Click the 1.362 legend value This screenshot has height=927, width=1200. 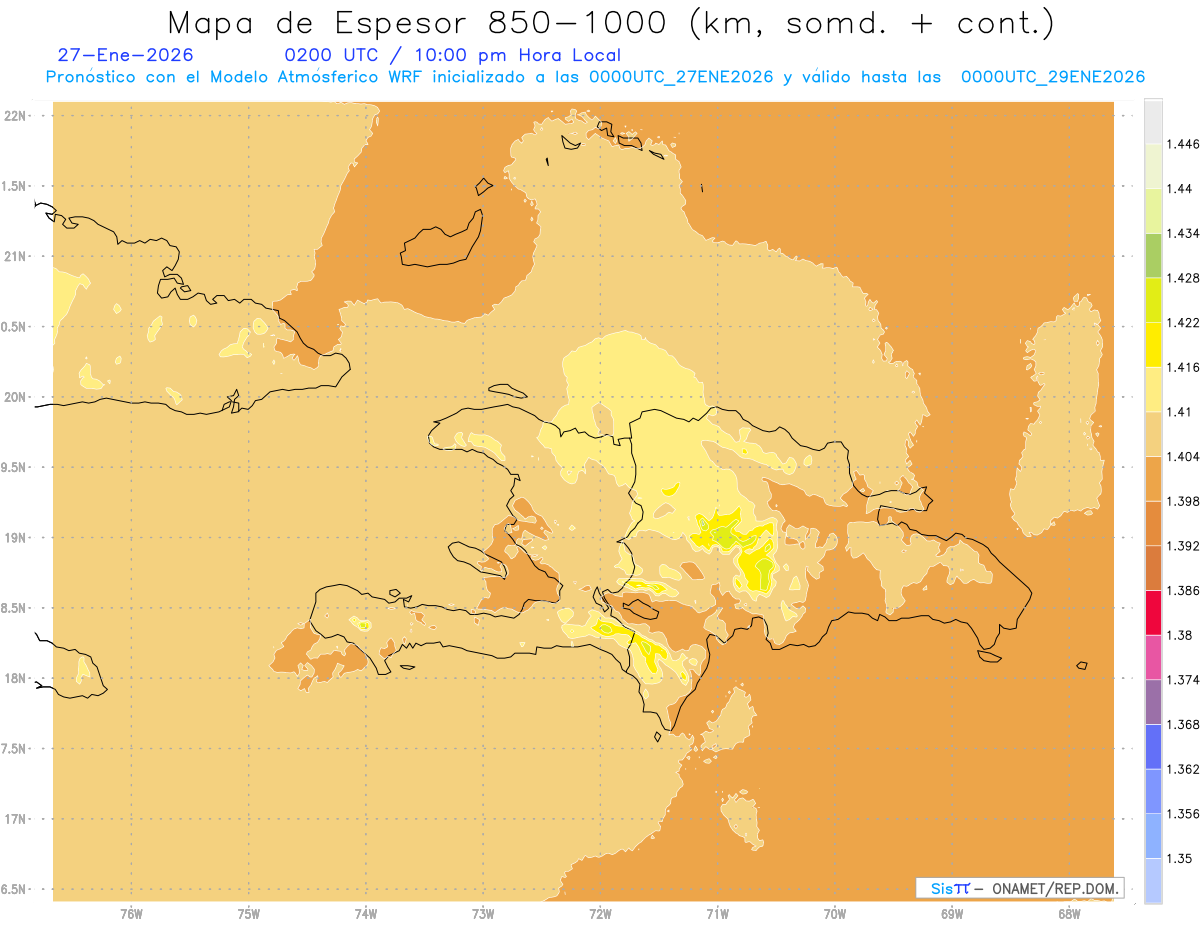pyautogui.click(x=1184, y=769)
